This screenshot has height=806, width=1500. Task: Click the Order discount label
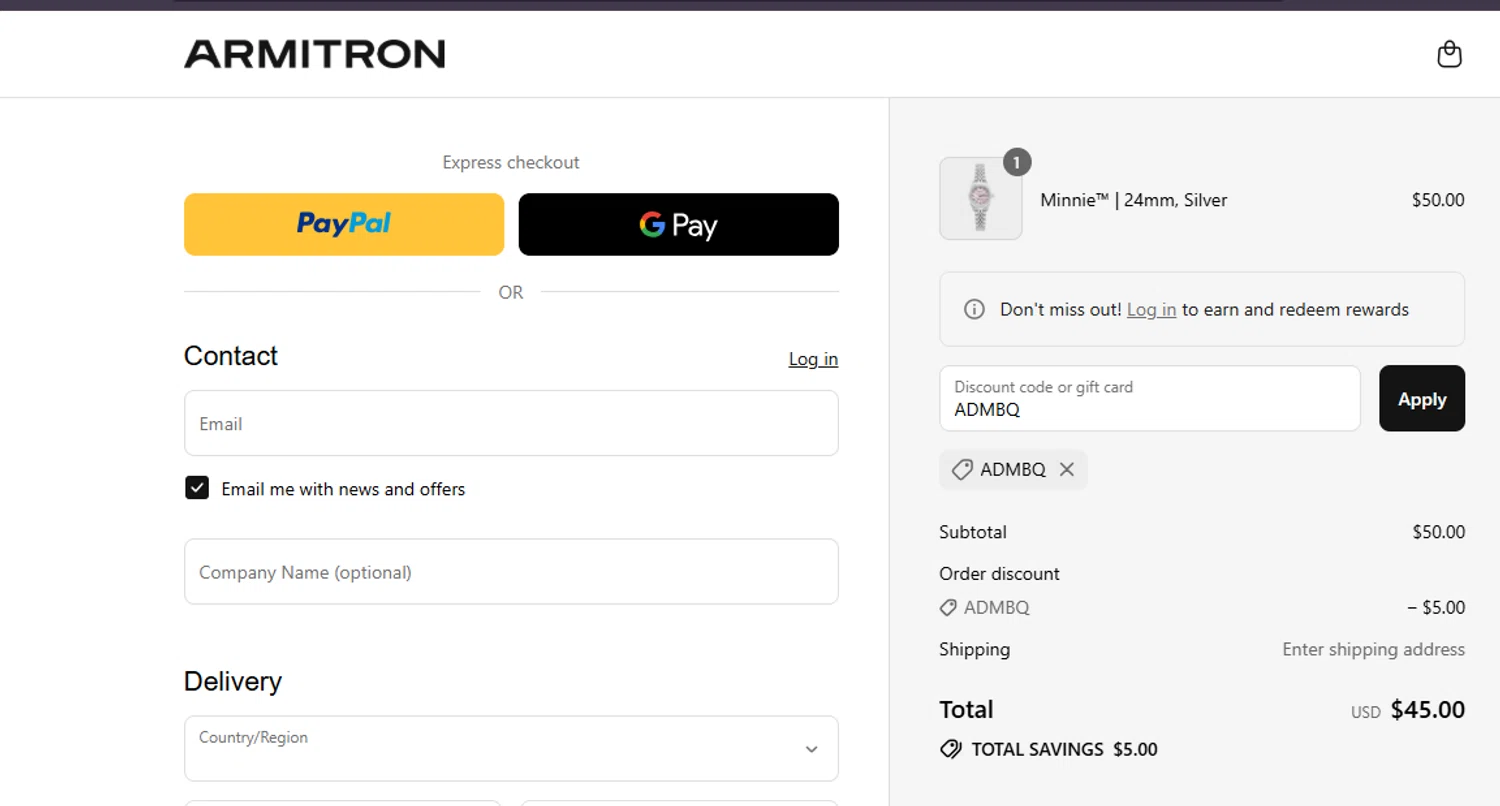point(999,574)
